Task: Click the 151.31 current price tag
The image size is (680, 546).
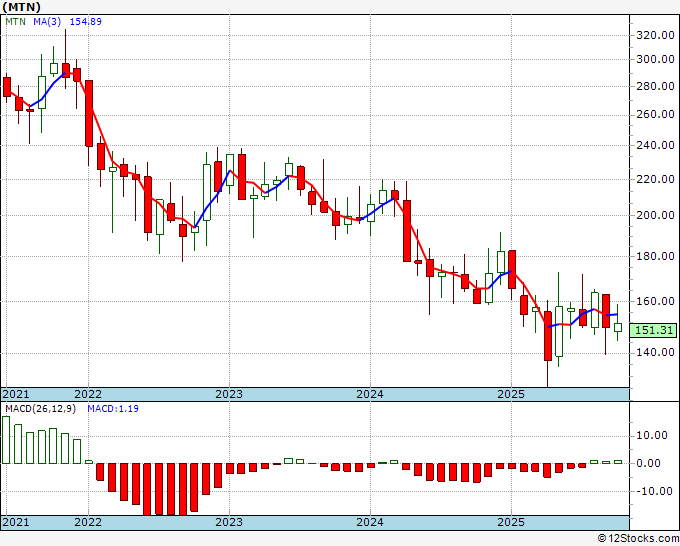Action: coord(653,330)
